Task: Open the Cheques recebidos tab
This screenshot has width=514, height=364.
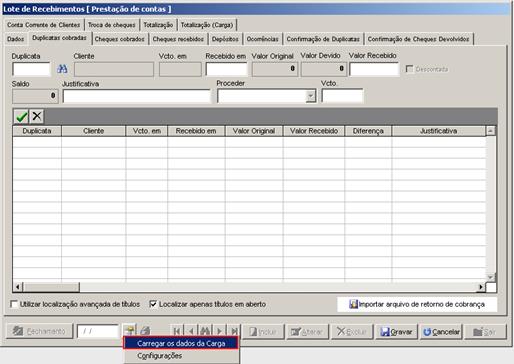Action: (x=178, y=39)
